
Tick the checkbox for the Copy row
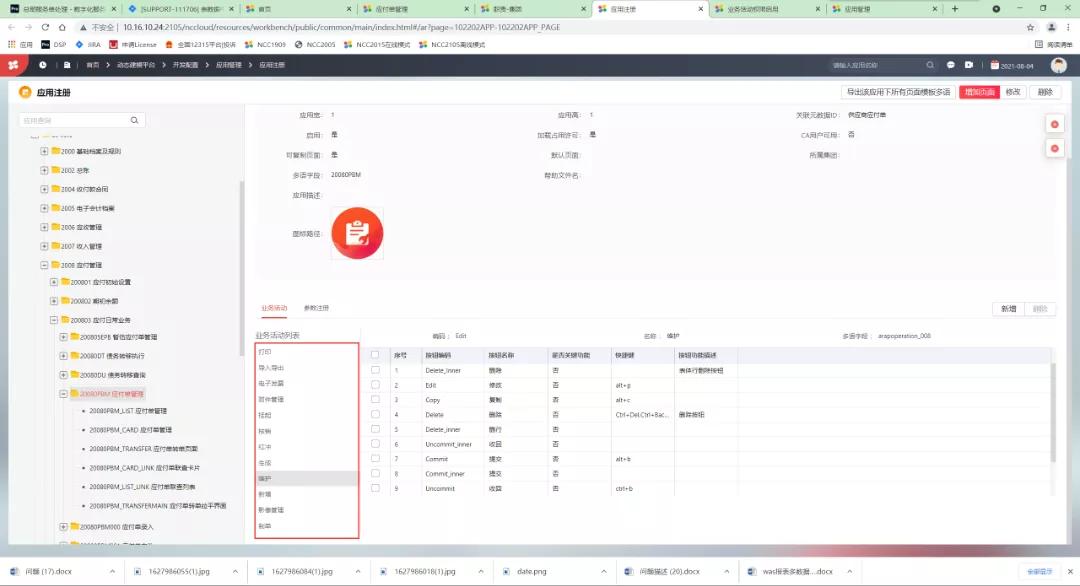[x=375, y=399]
